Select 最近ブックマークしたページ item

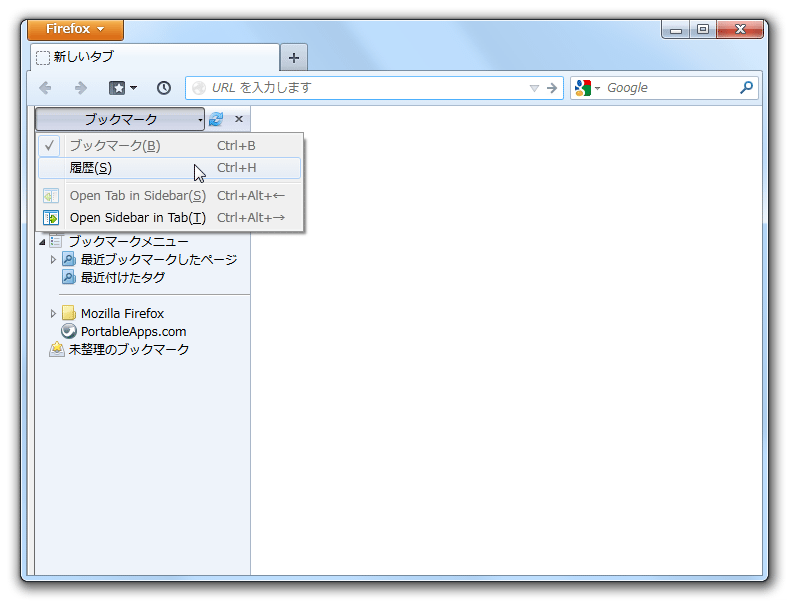159,259
